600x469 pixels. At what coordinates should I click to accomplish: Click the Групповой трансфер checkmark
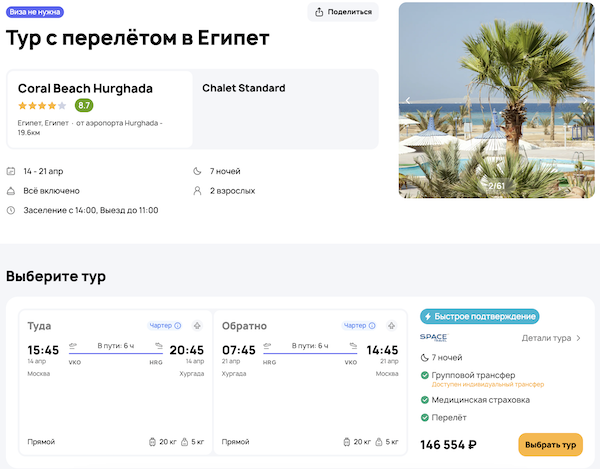coord(425,375)
